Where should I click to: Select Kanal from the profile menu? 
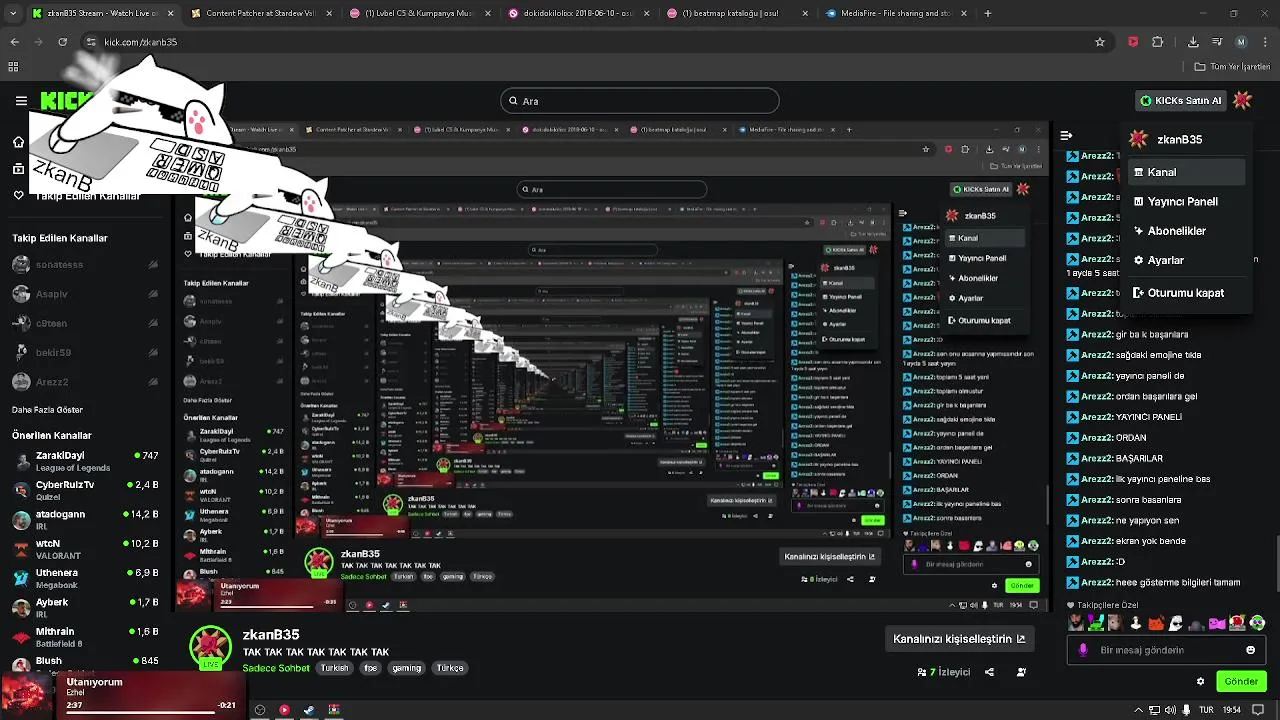(x=1186, y=172)
